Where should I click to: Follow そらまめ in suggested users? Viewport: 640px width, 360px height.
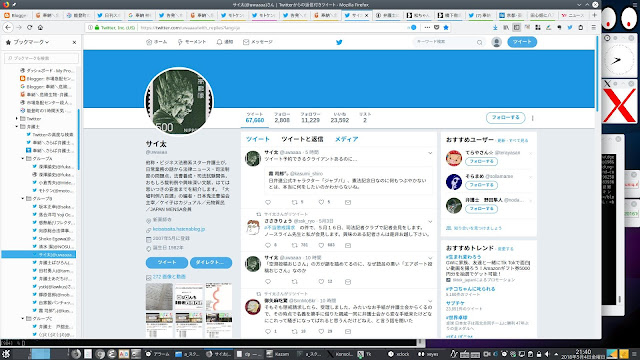(x=481, y=185)
